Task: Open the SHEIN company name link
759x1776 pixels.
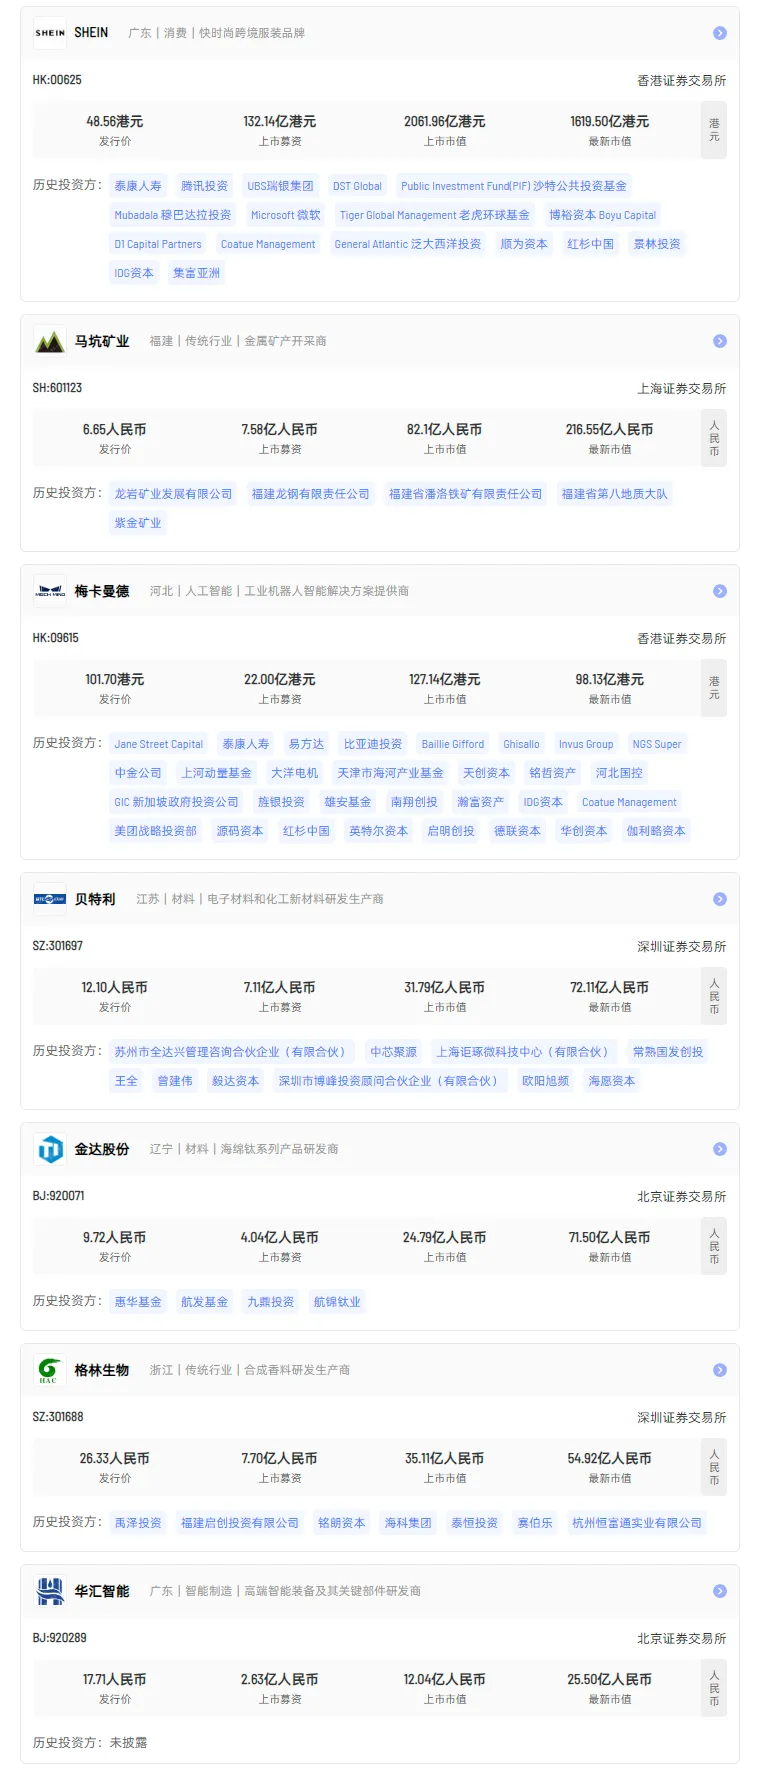Action: (x=91, y=33)
